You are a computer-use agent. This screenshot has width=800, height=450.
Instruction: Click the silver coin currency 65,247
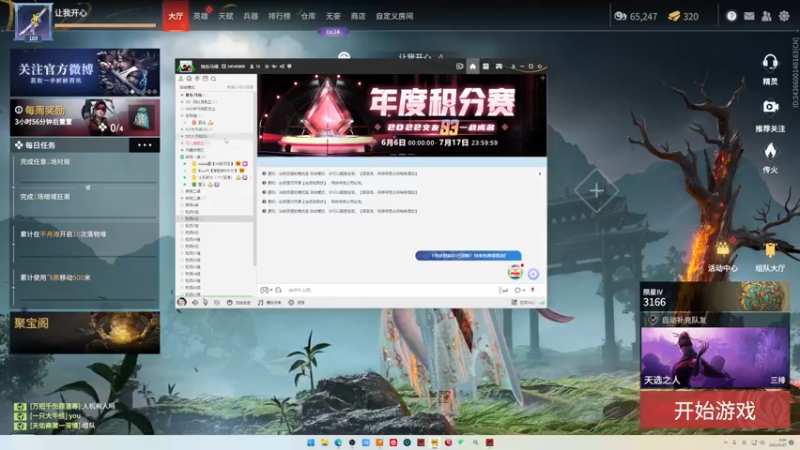click(635, 16)
